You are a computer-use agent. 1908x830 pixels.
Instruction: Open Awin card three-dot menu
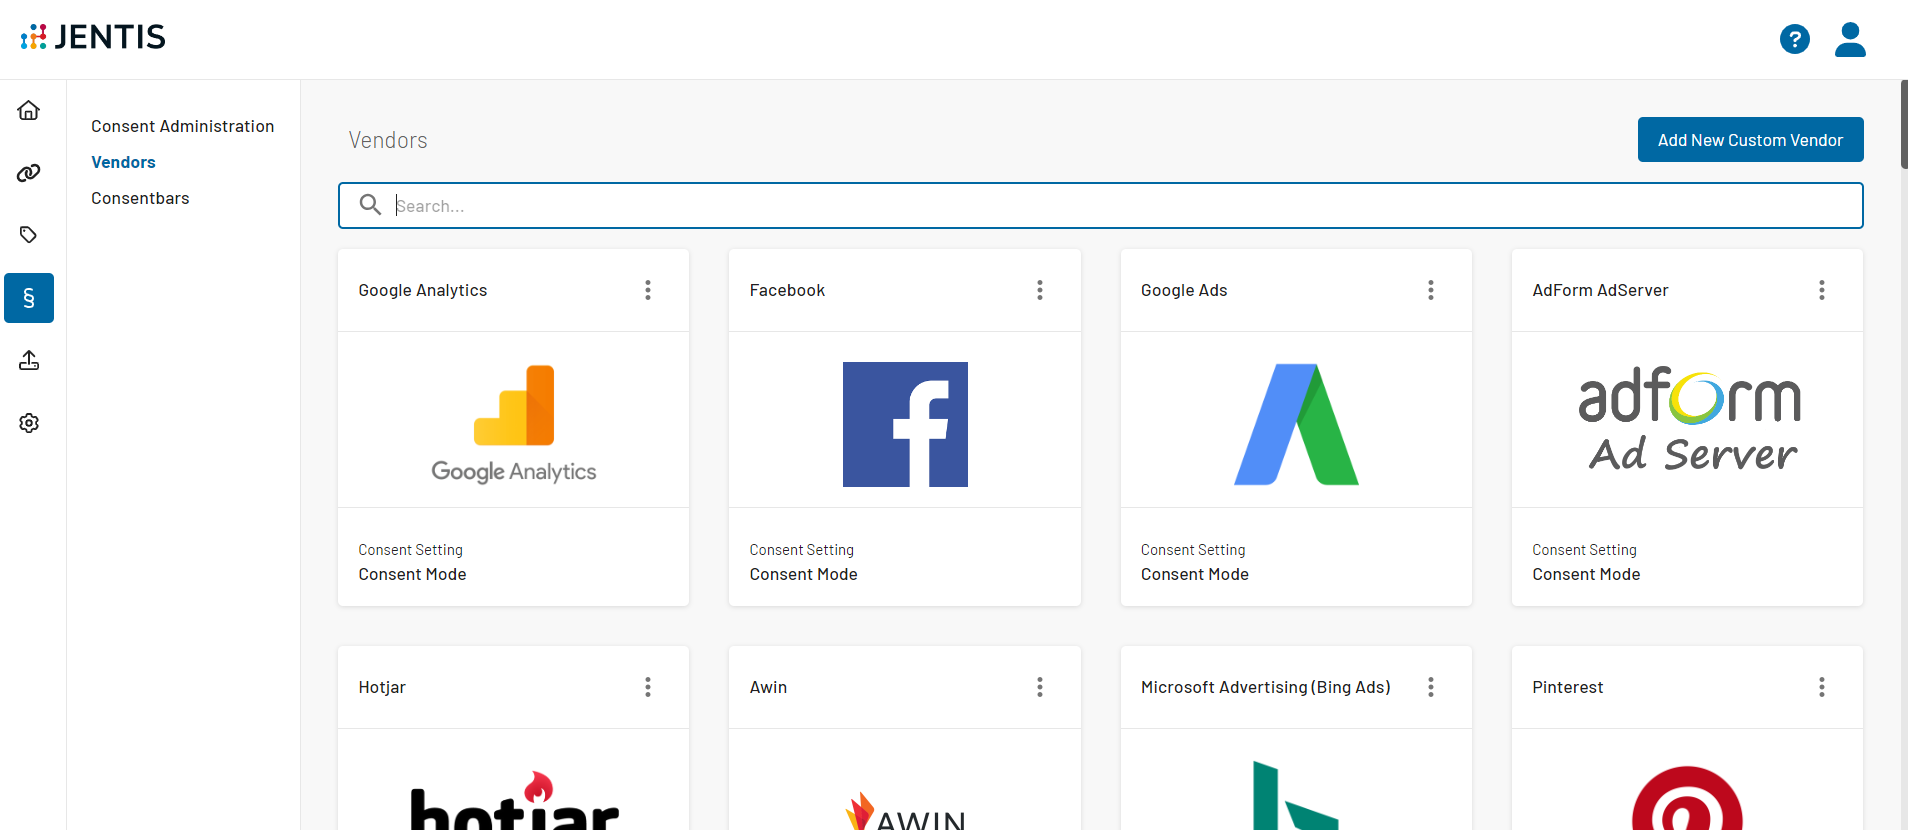pos(1040,687)
